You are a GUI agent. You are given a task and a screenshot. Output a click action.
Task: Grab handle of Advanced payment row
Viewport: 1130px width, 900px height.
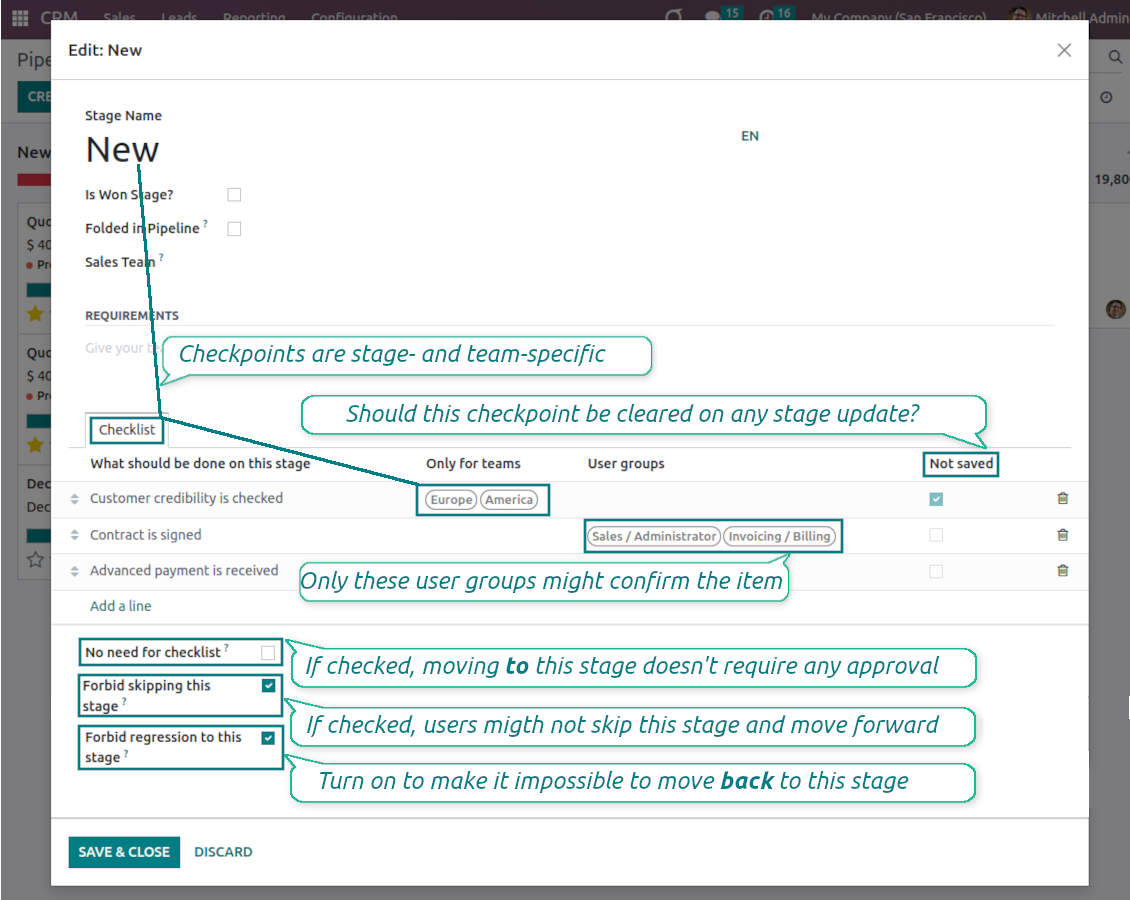74,571
